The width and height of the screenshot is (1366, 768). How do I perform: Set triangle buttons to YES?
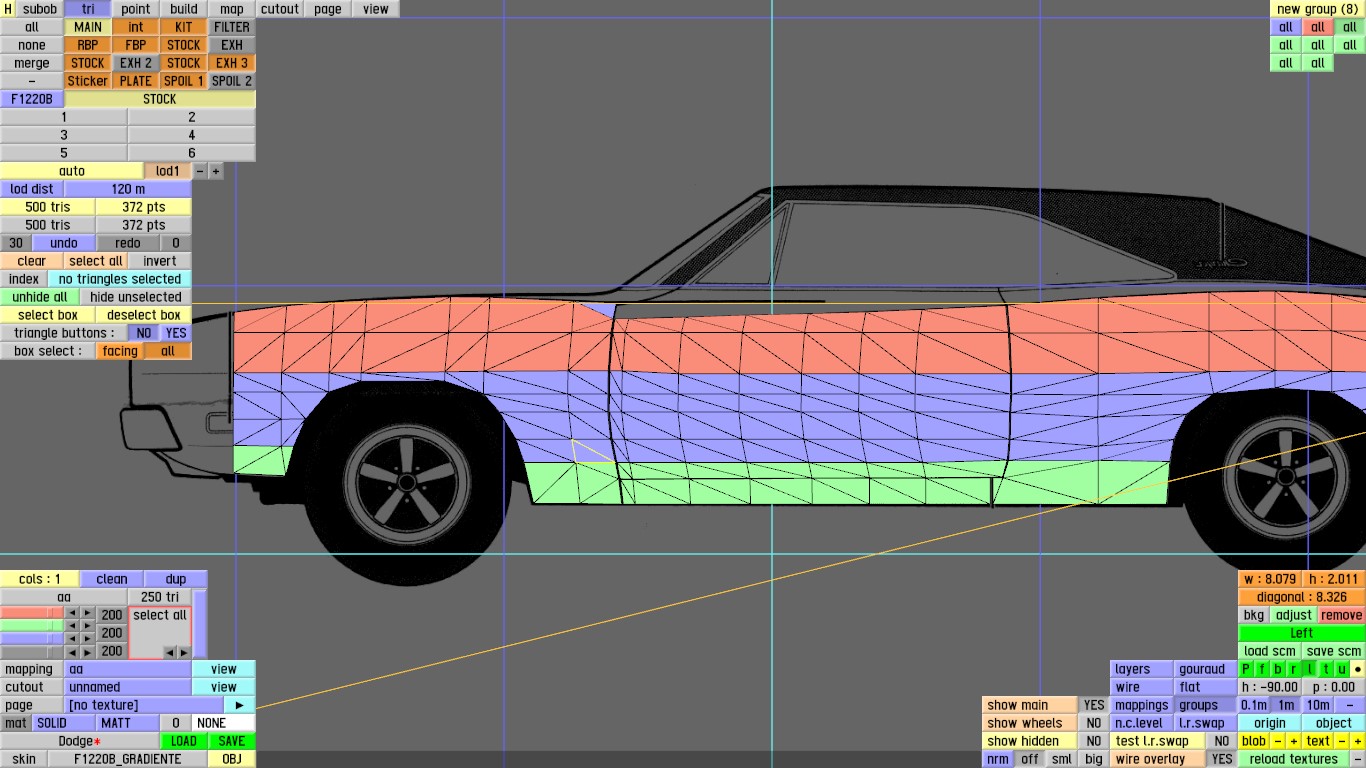click(176, 333)
